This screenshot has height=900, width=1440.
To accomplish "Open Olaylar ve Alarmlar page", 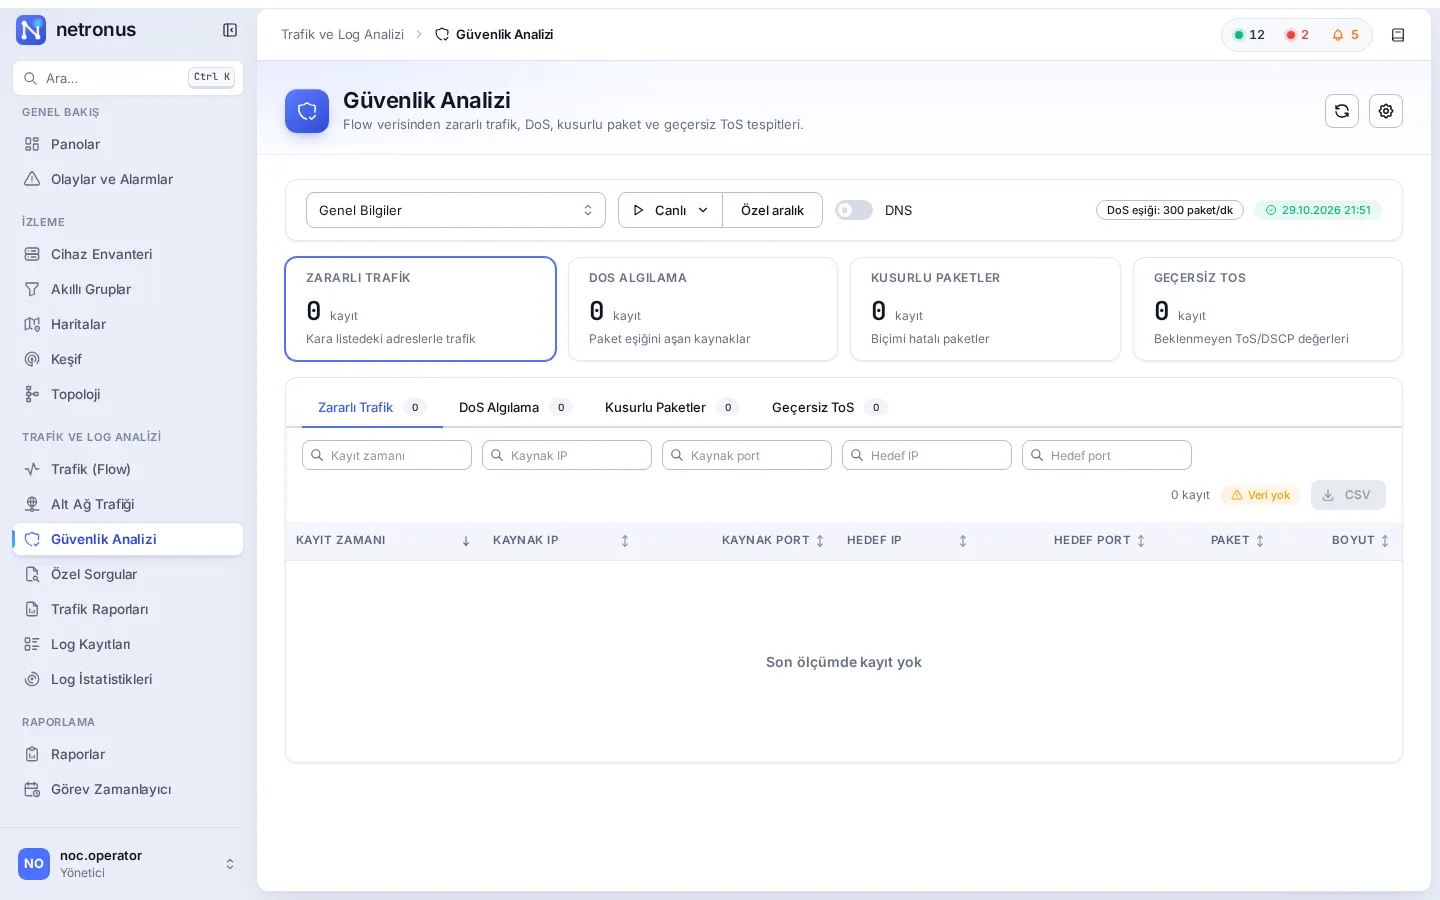I will click(x=128, y=179).
